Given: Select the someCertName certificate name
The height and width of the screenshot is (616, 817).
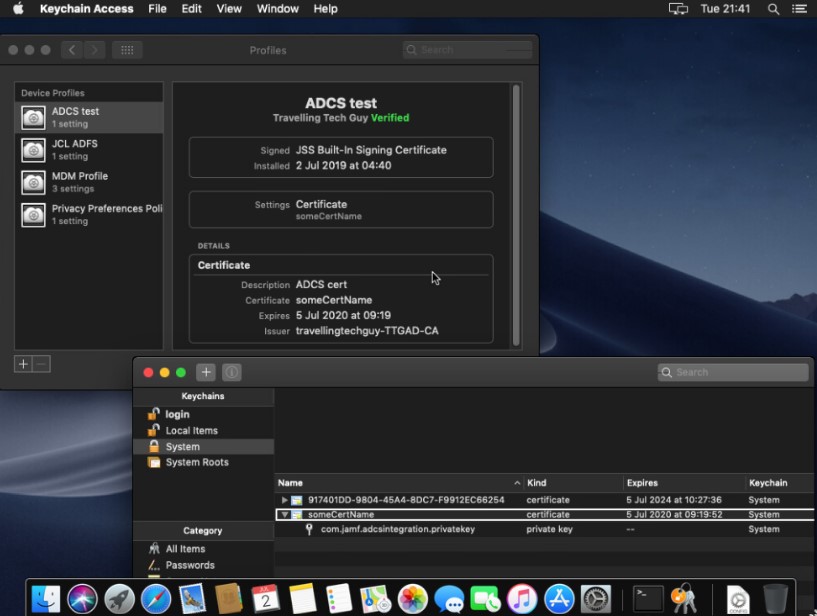Looking at the screenshot, I should (341, 514).
